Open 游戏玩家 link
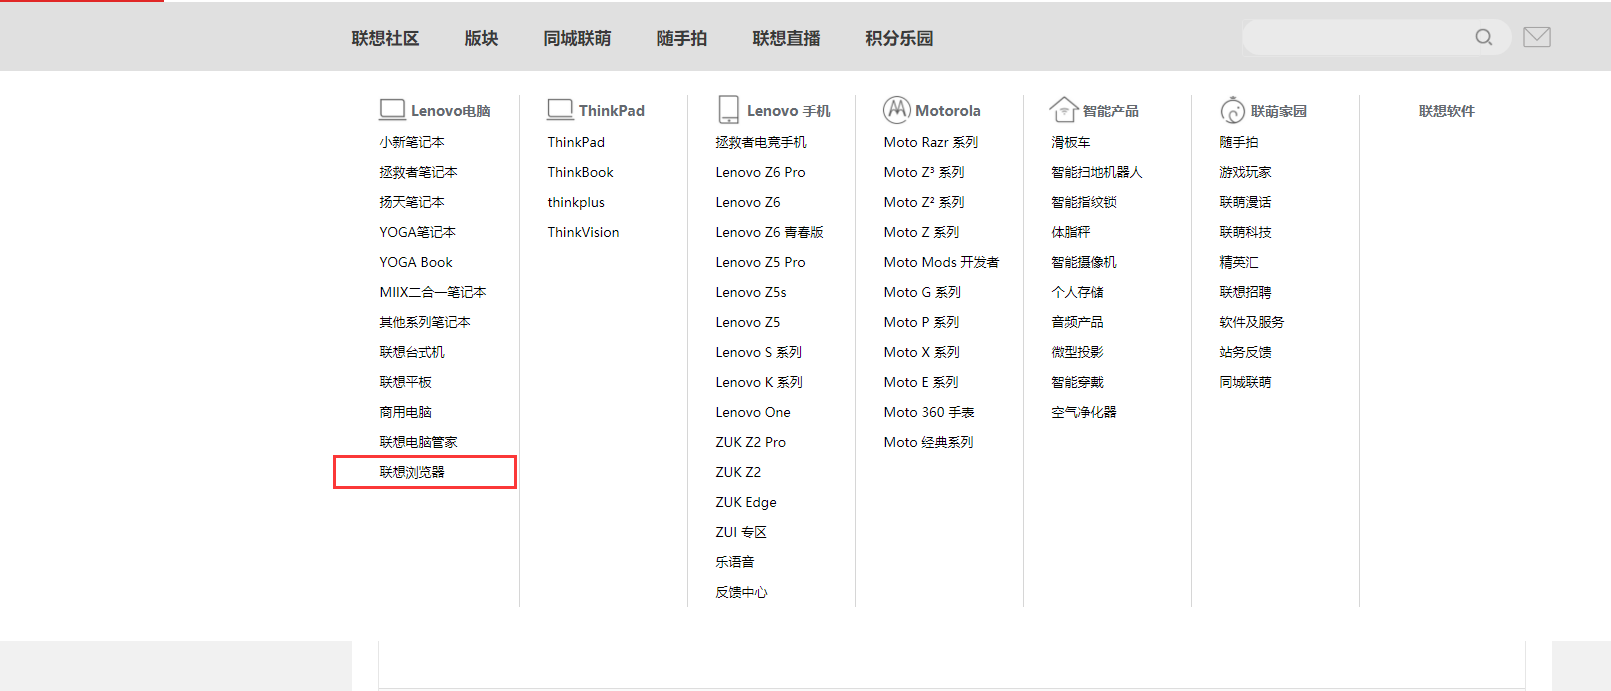This screenshot has width=1611, height=691. [x=1246, y=172]
